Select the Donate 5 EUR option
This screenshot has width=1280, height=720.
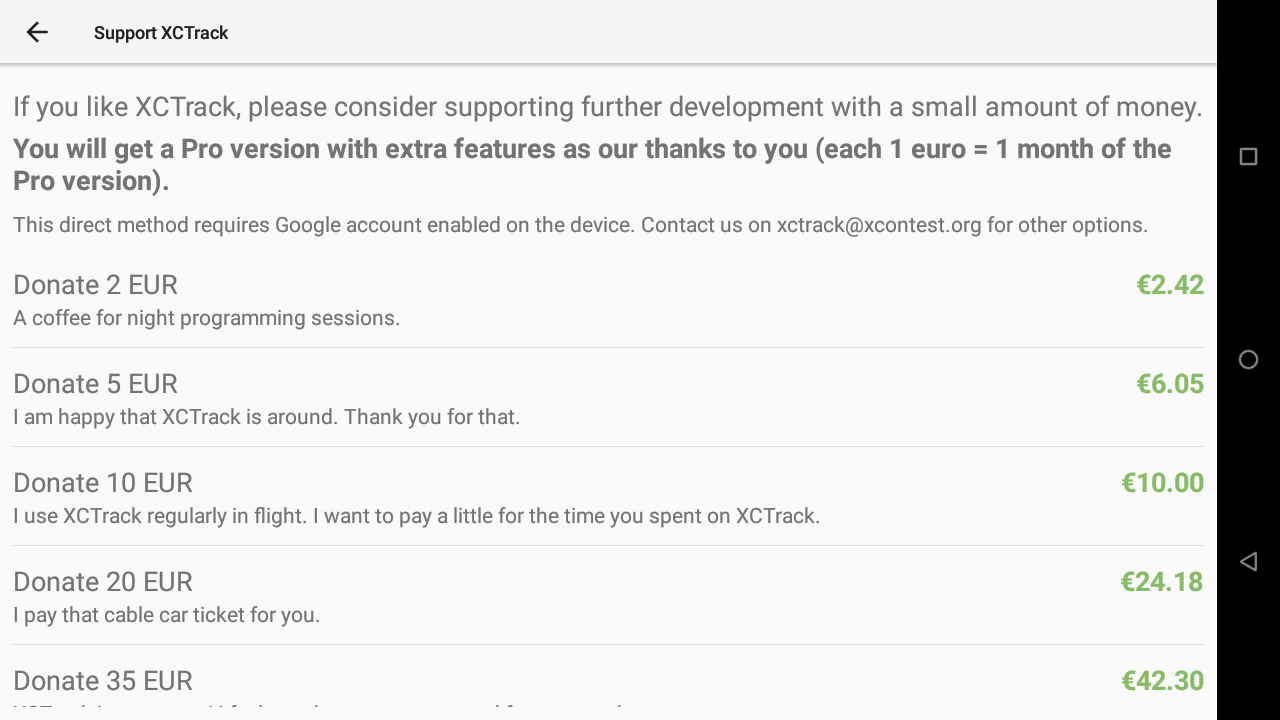(608, 398)
